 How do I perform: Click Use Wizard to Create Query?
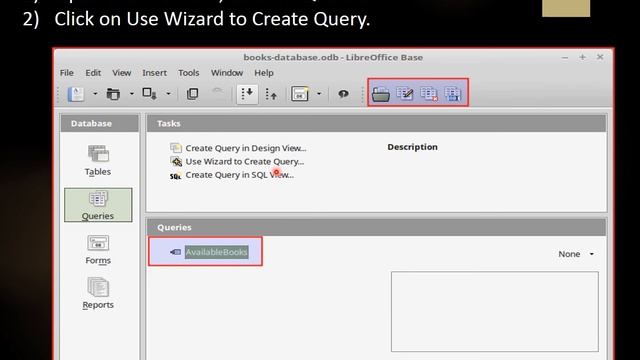[244, 162]
